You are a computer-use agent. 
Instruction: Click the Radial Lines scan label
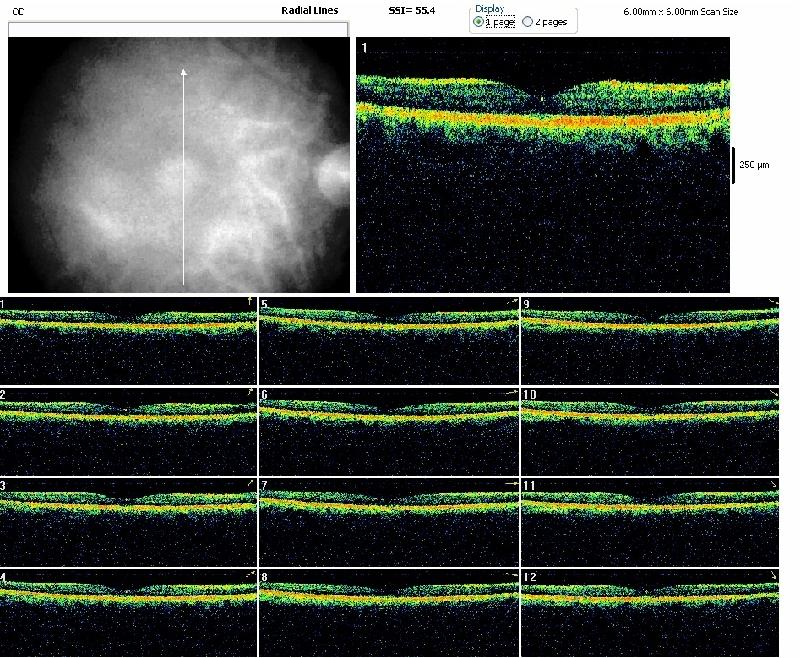tap(309, 10)
